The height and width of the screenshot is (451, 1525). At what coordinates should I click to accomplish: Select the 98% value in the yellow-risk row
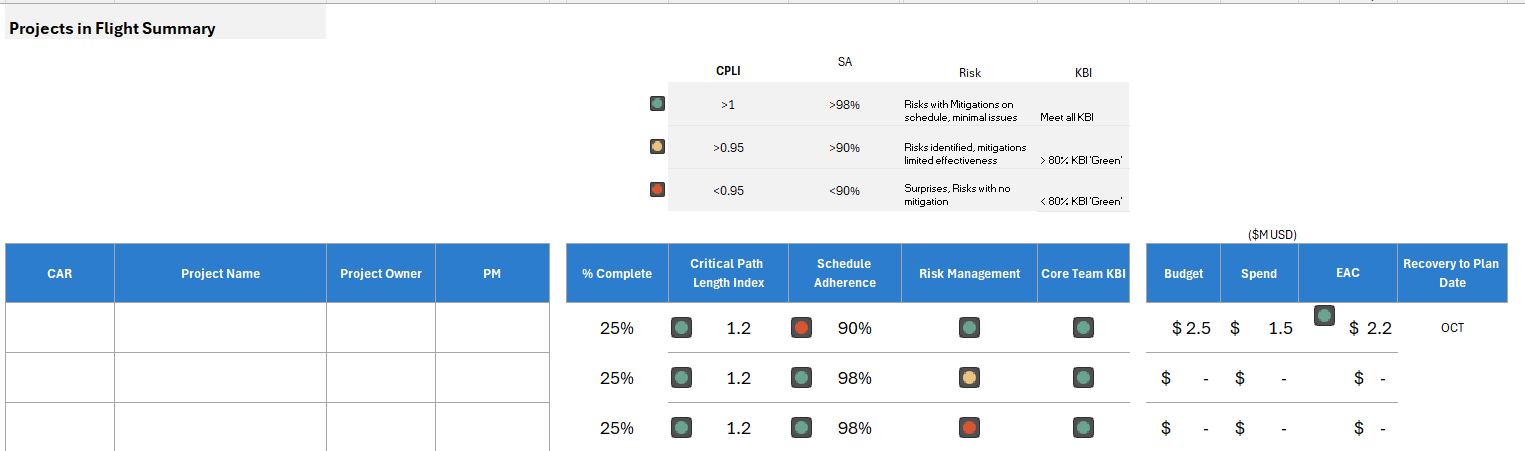pos(855,378)
